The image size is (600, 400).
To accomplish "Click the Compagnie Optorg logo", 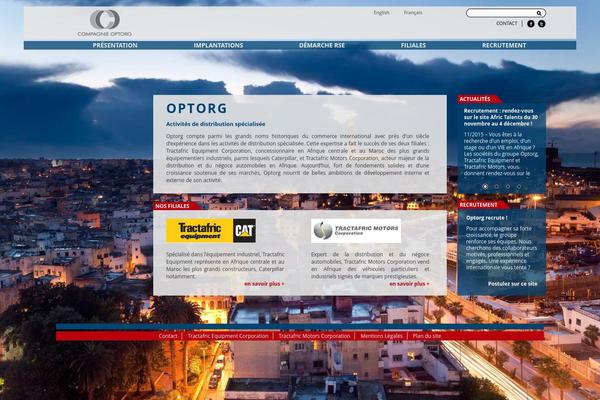I will (x=104, y=23).
